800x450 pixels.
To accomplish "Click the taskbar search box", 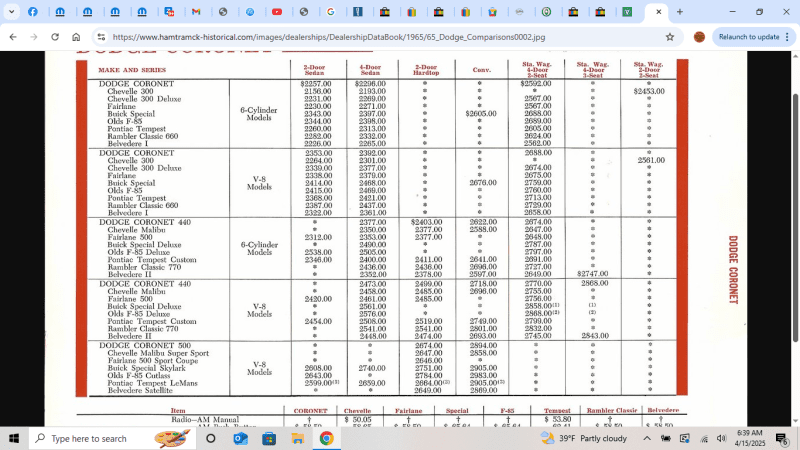I will (x=112, y=438).
